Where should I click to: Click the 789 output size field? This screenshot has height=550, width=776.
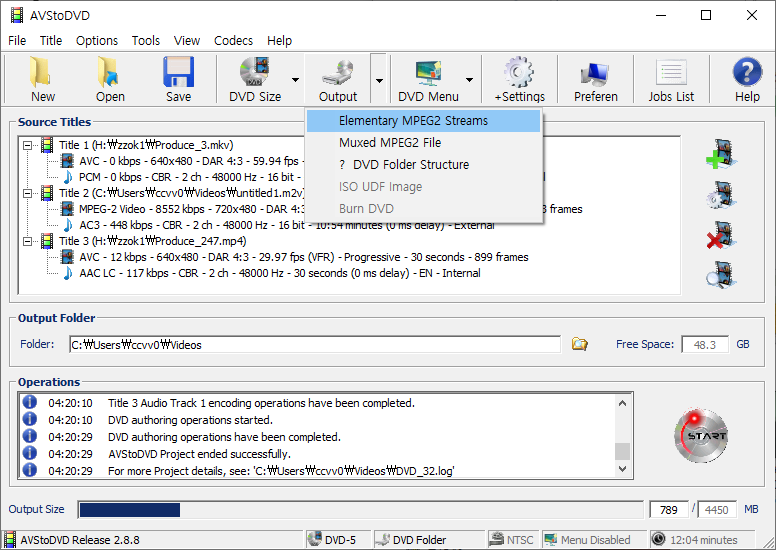(x=669, y=509)
